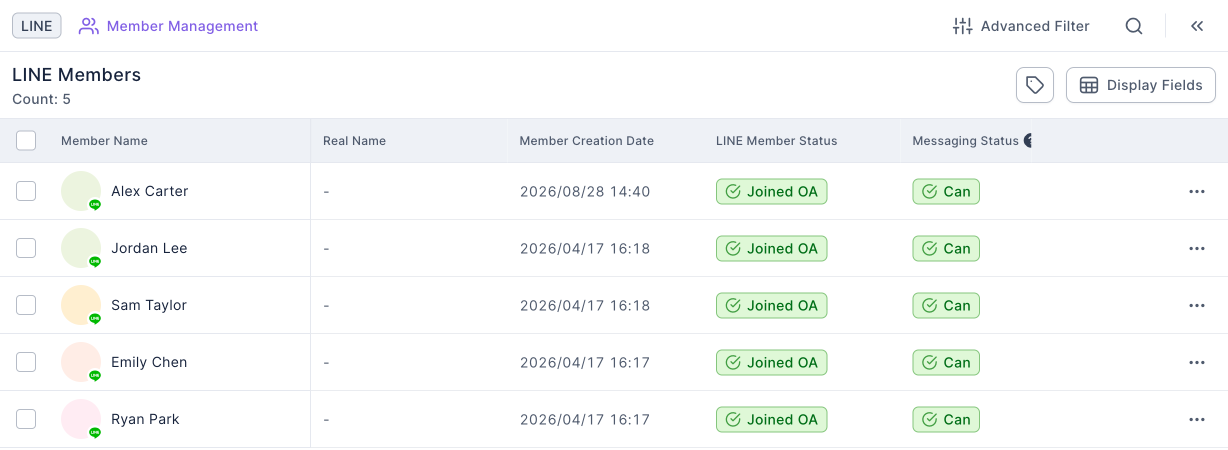Viewport: 1228px width, 450px height.
Task: Click the Count: 5 text
Action: pyautogui.click(x=41, y=99)
